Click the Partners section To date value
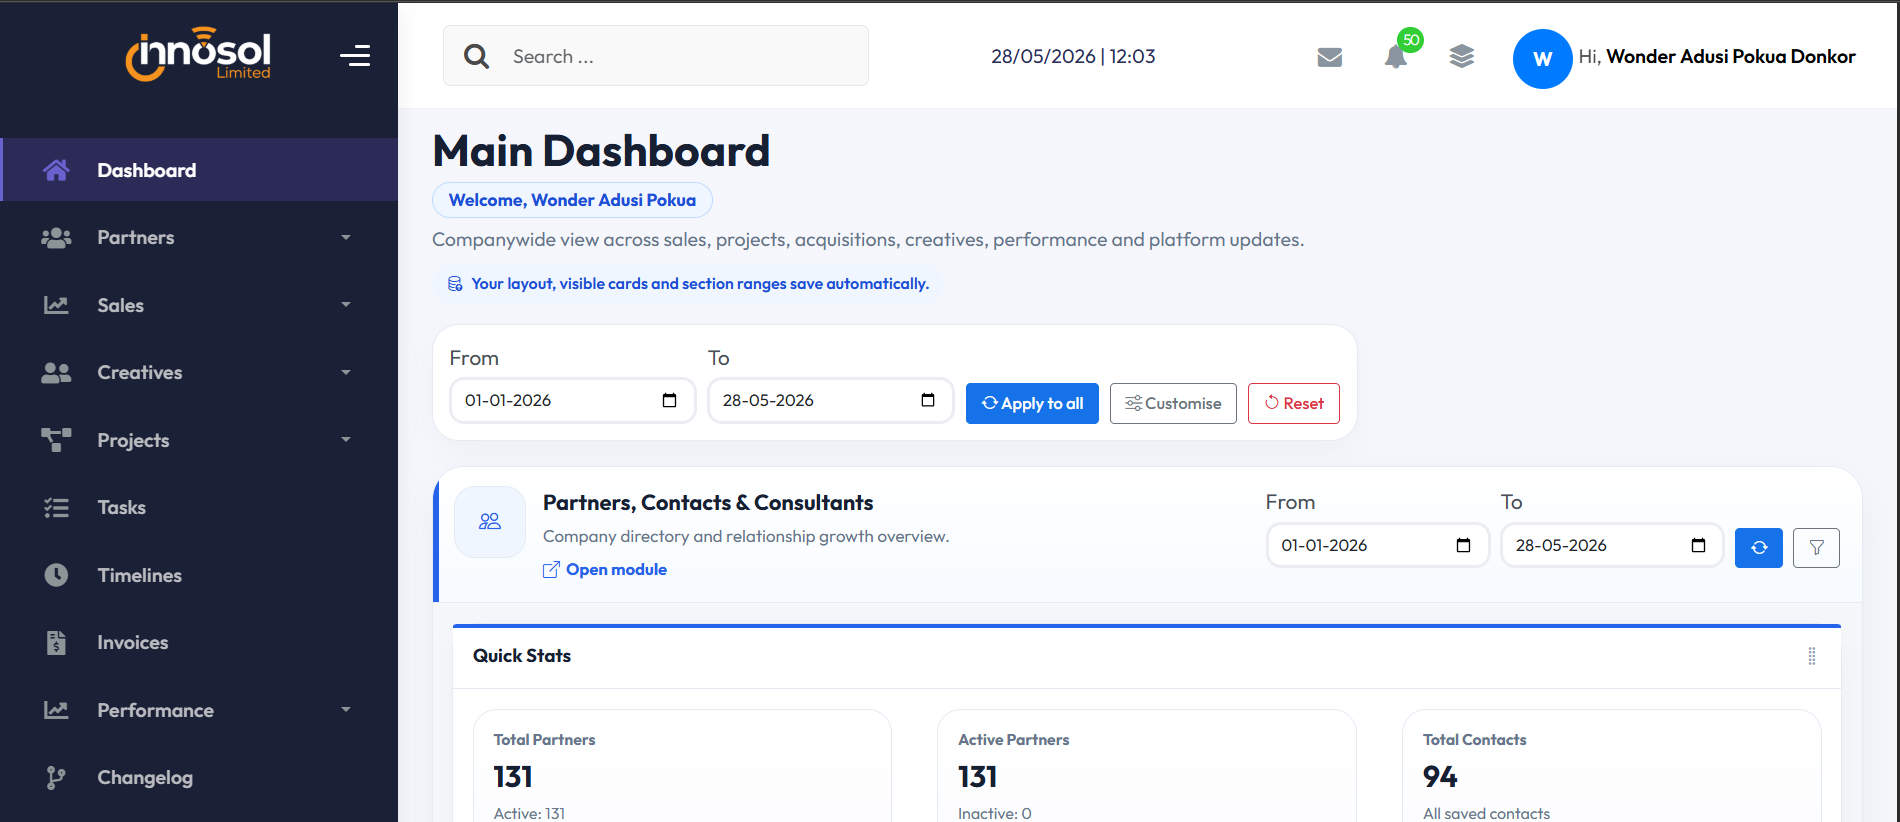This screenshot has height=822, width=1900. (x=1561, y=546)
